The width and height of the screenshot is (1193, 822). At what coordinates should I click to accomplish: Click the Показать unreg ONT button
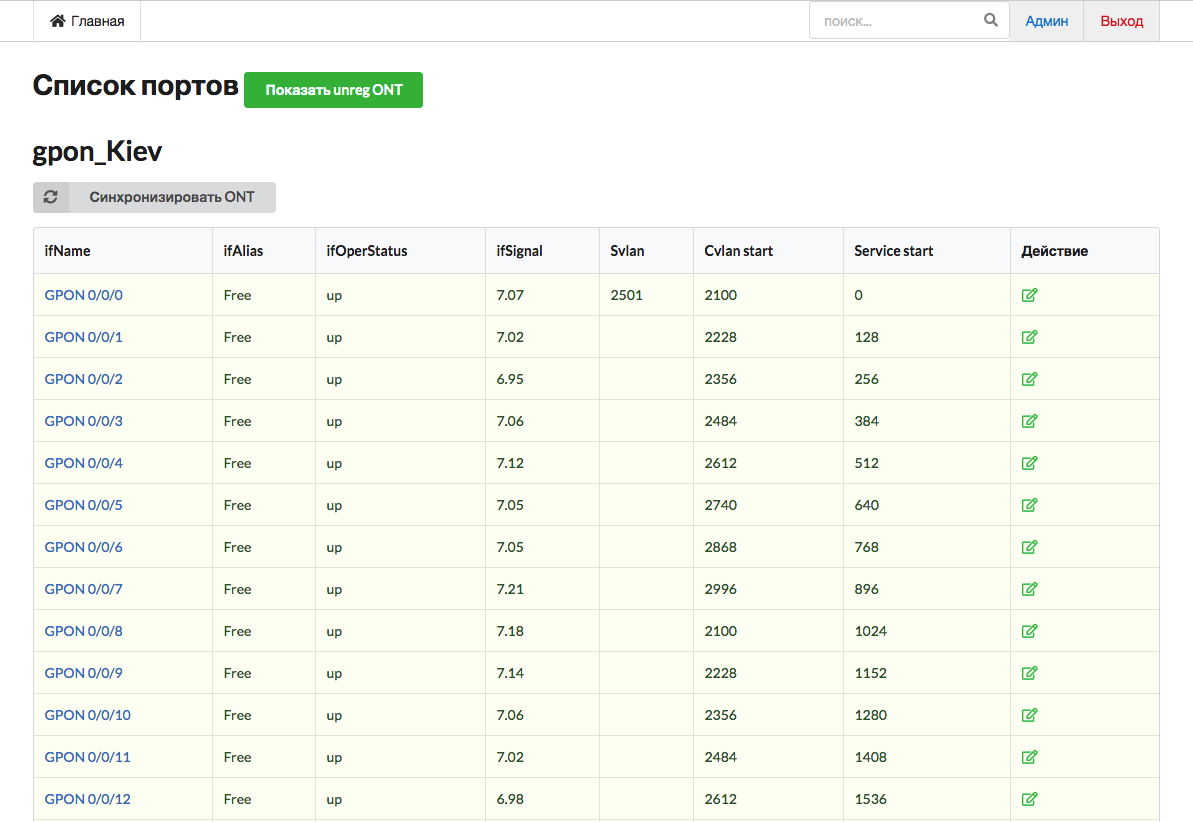click(333, 89)
